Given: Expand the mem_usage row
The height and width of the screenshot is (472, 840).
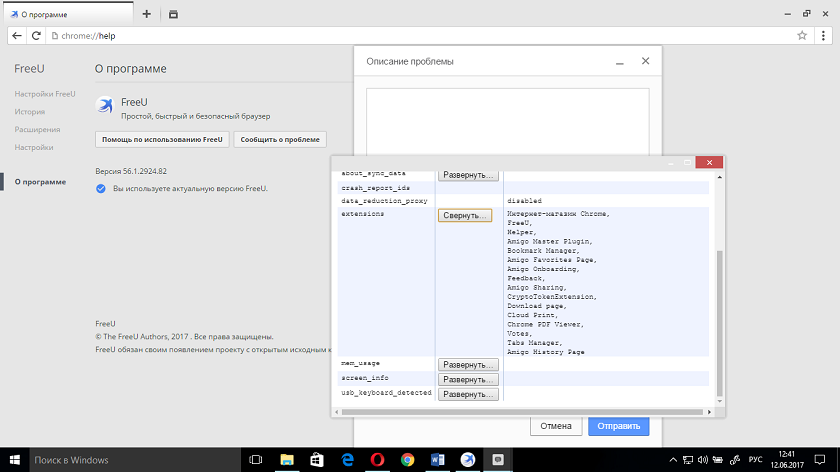Looking at the screenshot, I should point(467,365).
